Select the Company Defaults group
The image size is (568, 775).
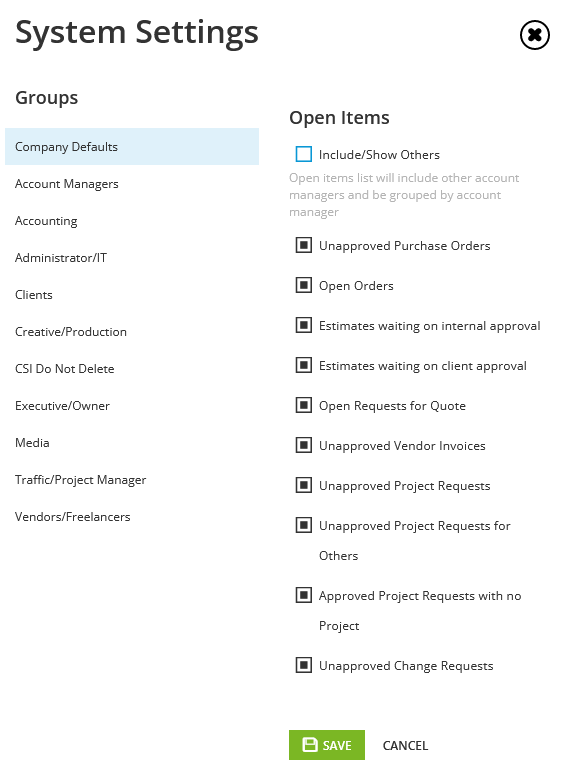pyautogui.click(x=132, y=147)
